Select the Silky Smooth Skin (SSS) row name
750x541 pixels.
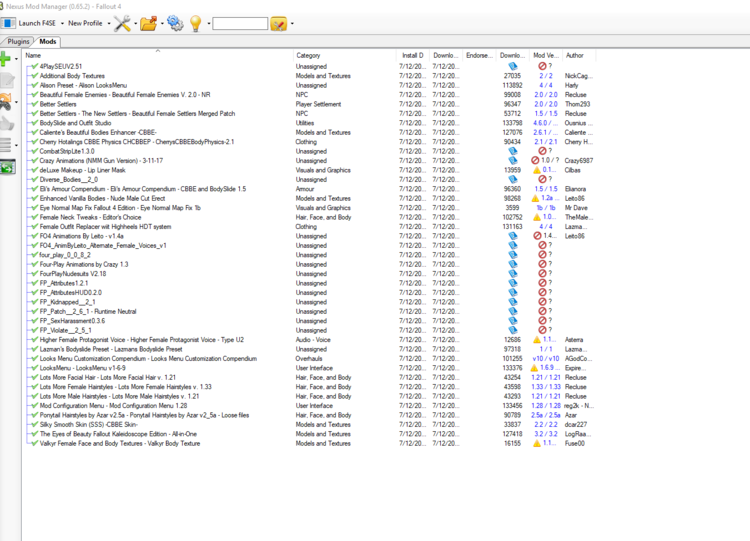click(x=88, y=425)
